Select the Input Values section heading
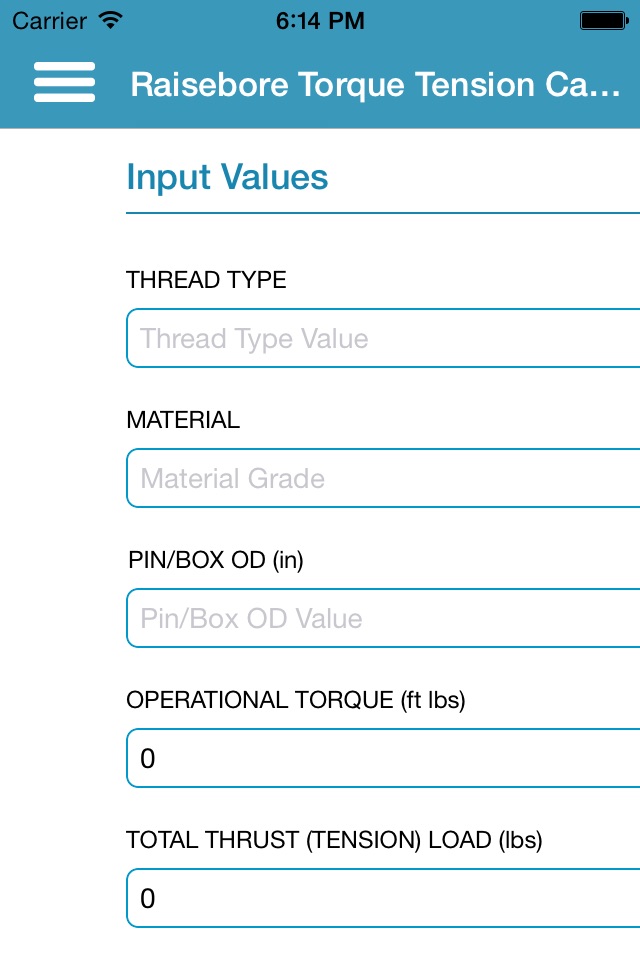Viewport: 640px width, 960px height. (227, 177)
